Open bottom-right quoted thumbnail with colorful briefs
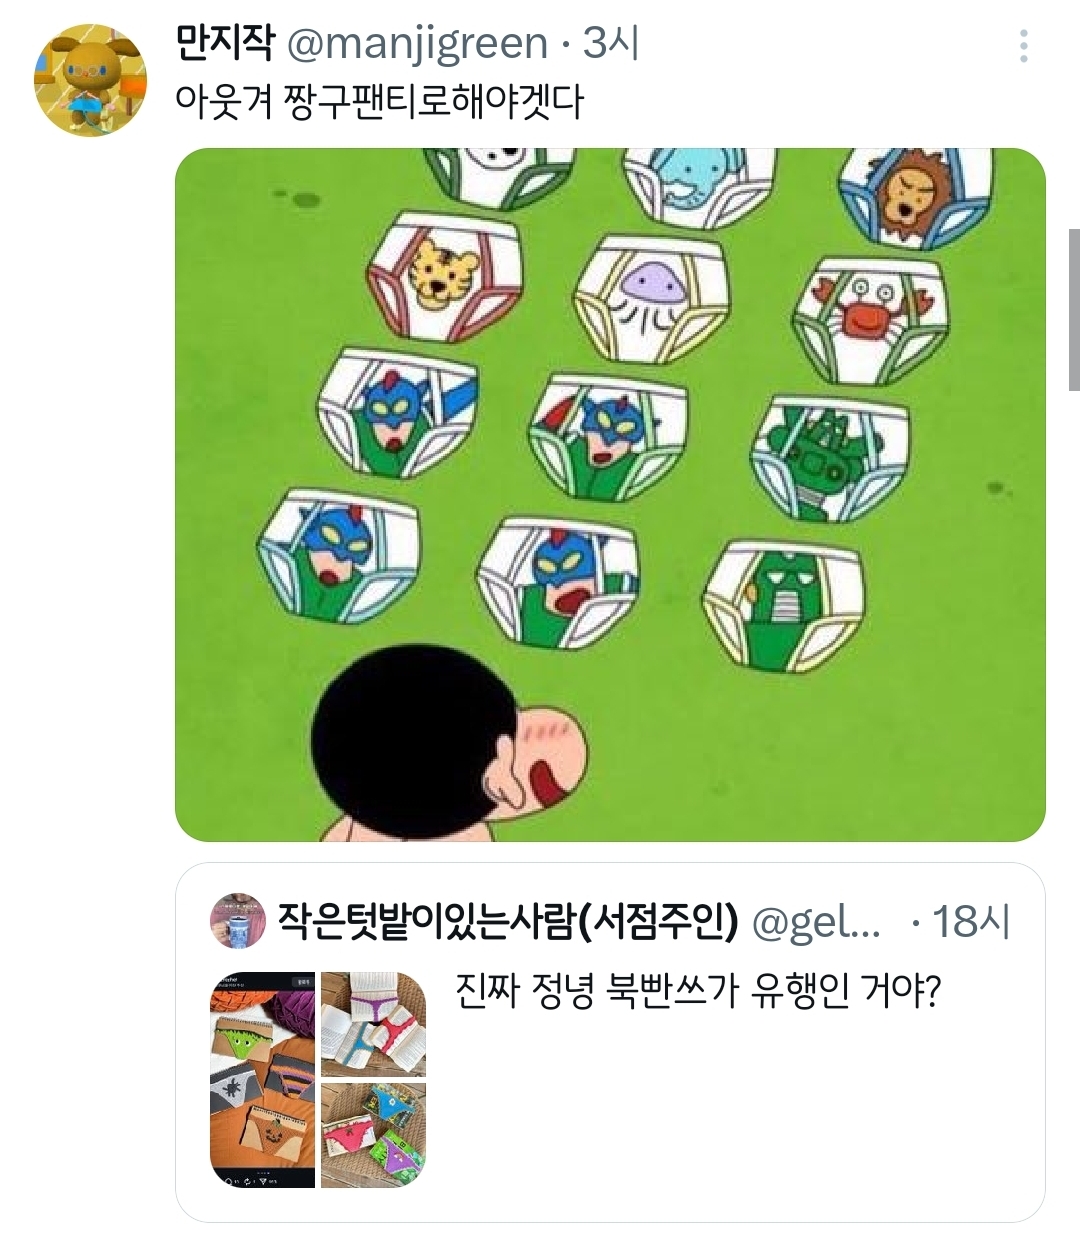The width and height of the screenshot is (1080, 1233). 374,1136
